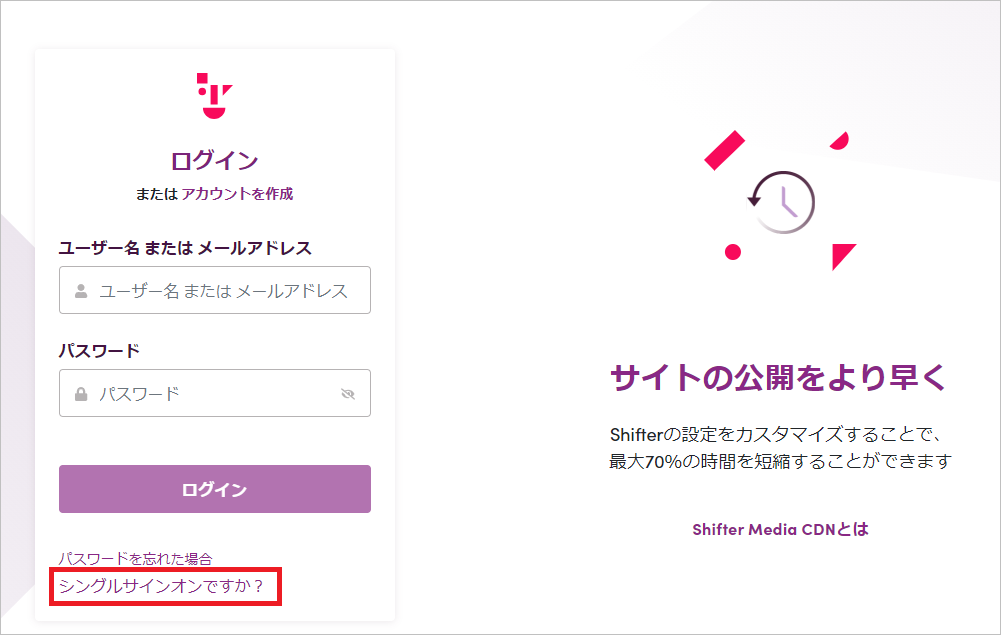Click the person icon in the username field

click(x=81, y=291)
